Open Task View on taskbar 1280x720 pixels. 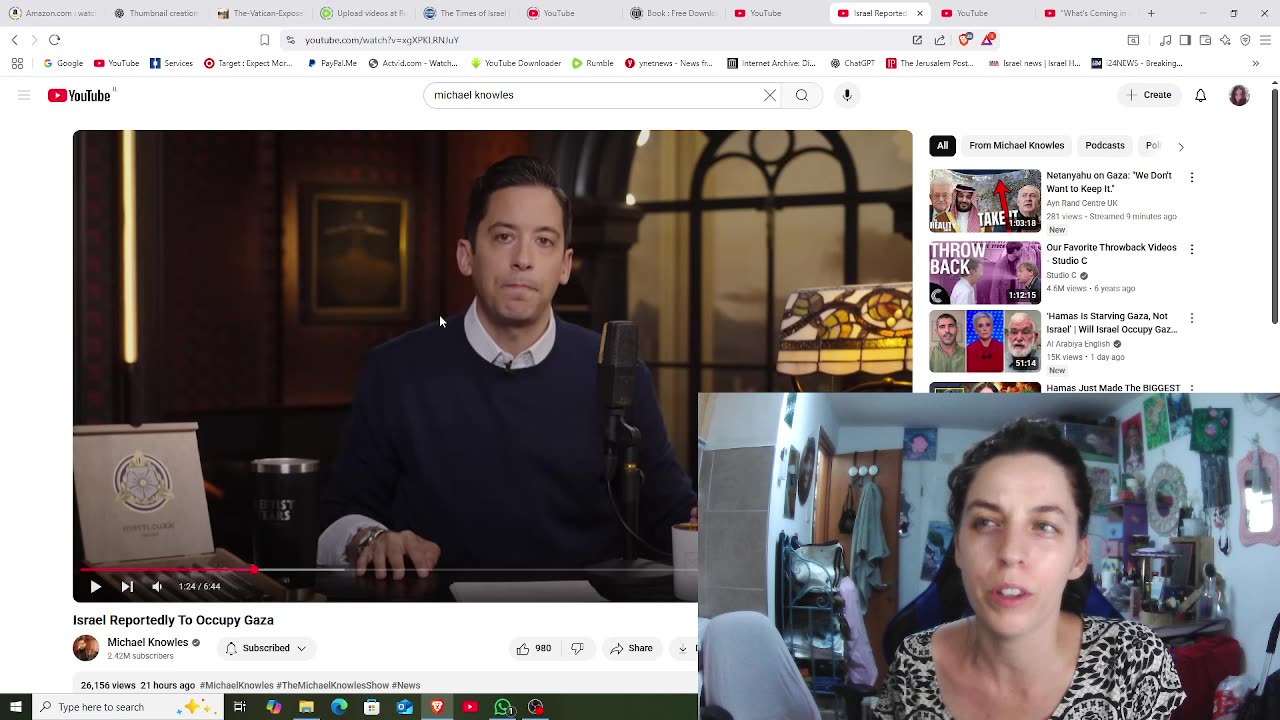click(240, 707)
